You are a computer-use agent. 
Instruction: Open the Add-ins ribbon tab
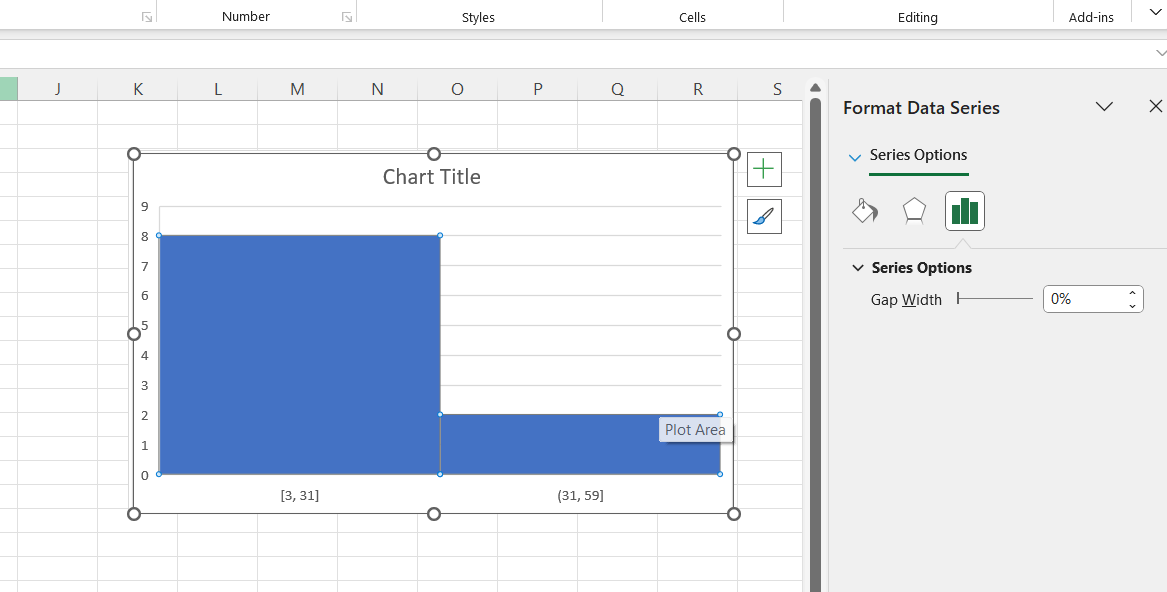pos(1090,16)
